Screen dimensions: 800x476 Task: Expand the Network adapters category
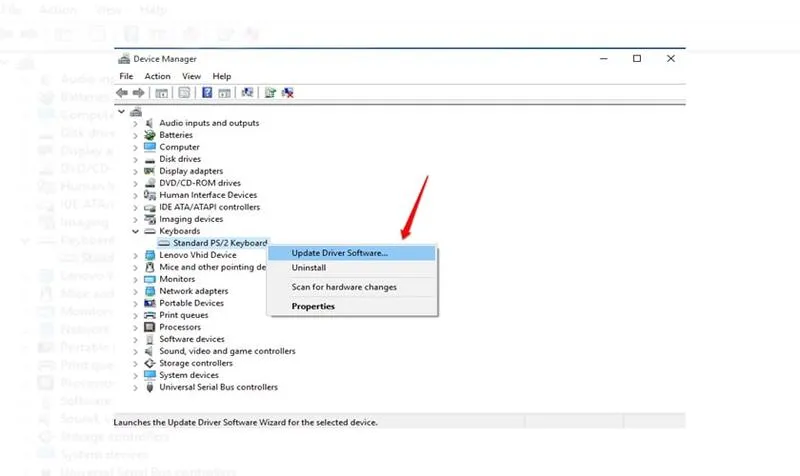point(136,291)
